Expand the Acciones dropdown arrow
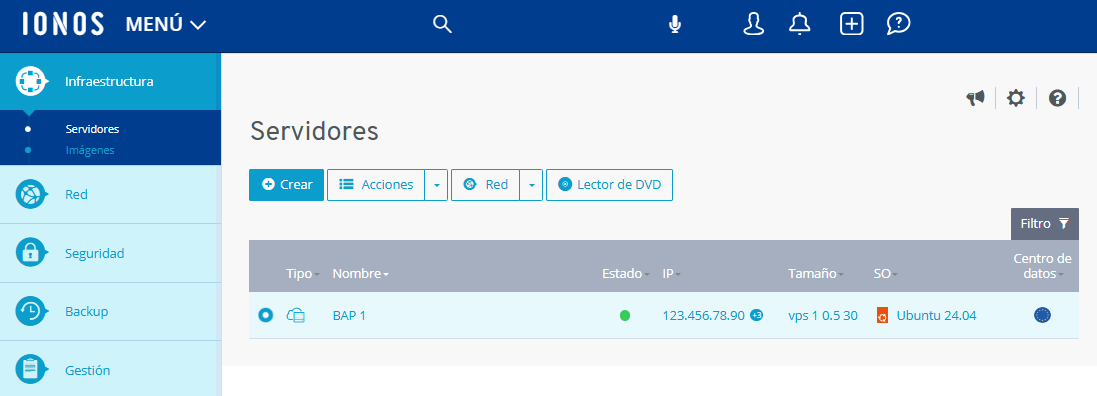This screenshot has width=1097, height=396. [436, 185]
